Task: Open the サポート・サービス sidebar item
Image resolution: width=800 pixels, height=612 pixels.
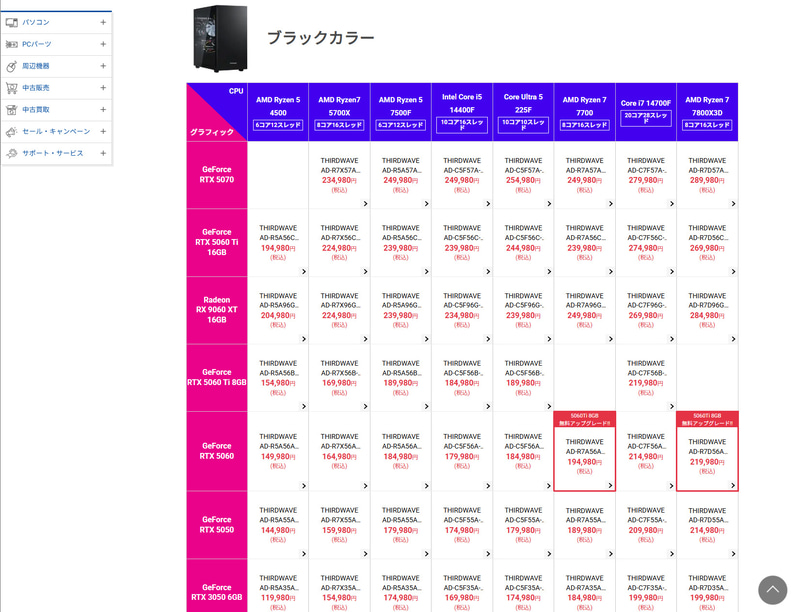Action: pos(56,153)
